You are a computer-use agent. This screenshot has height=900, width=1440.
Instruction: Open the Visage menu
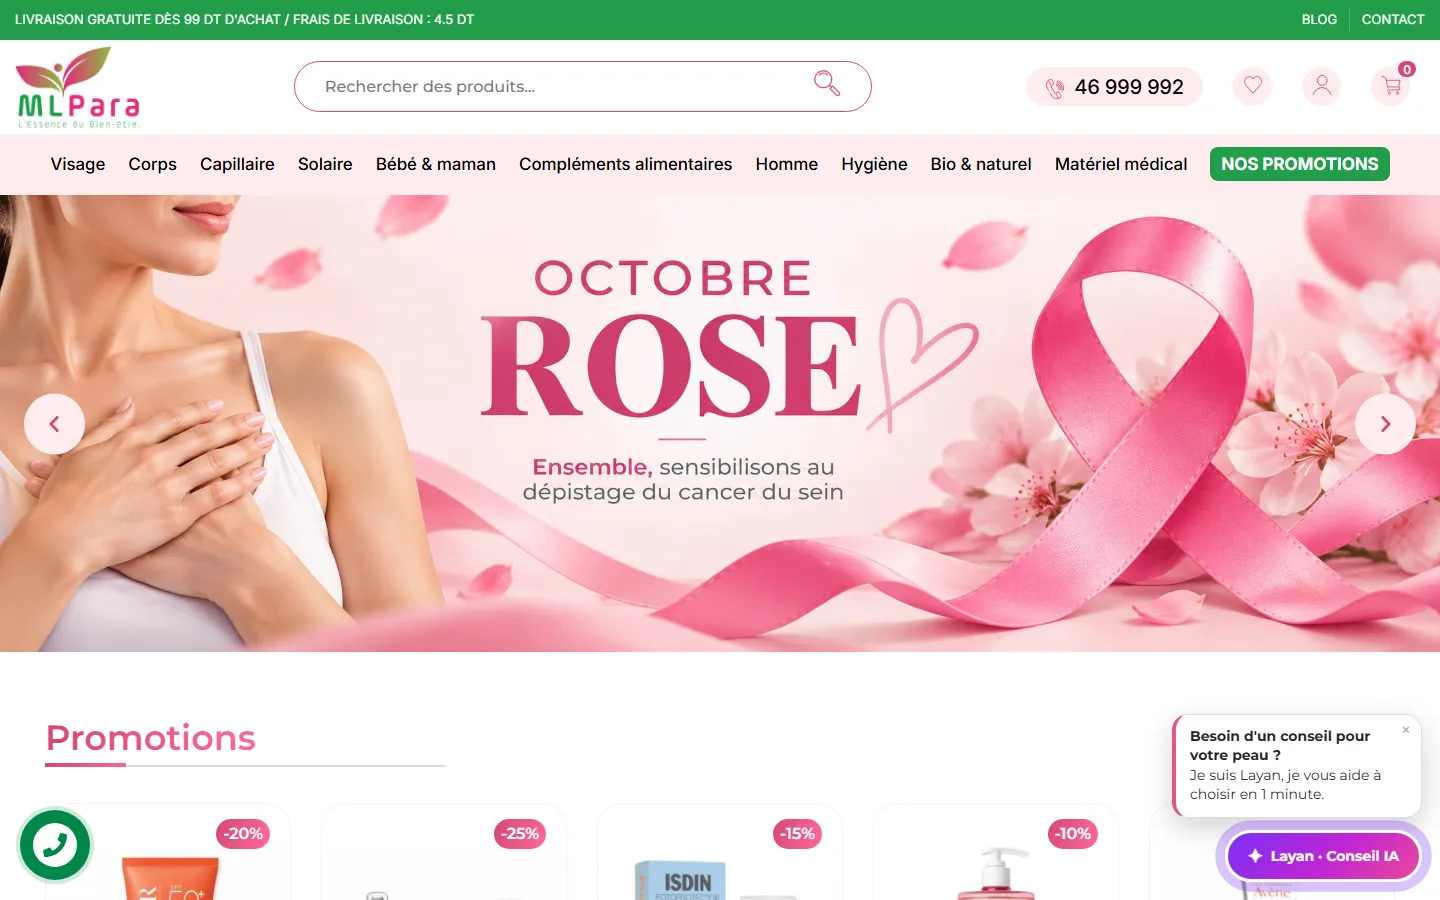[78, 164]
